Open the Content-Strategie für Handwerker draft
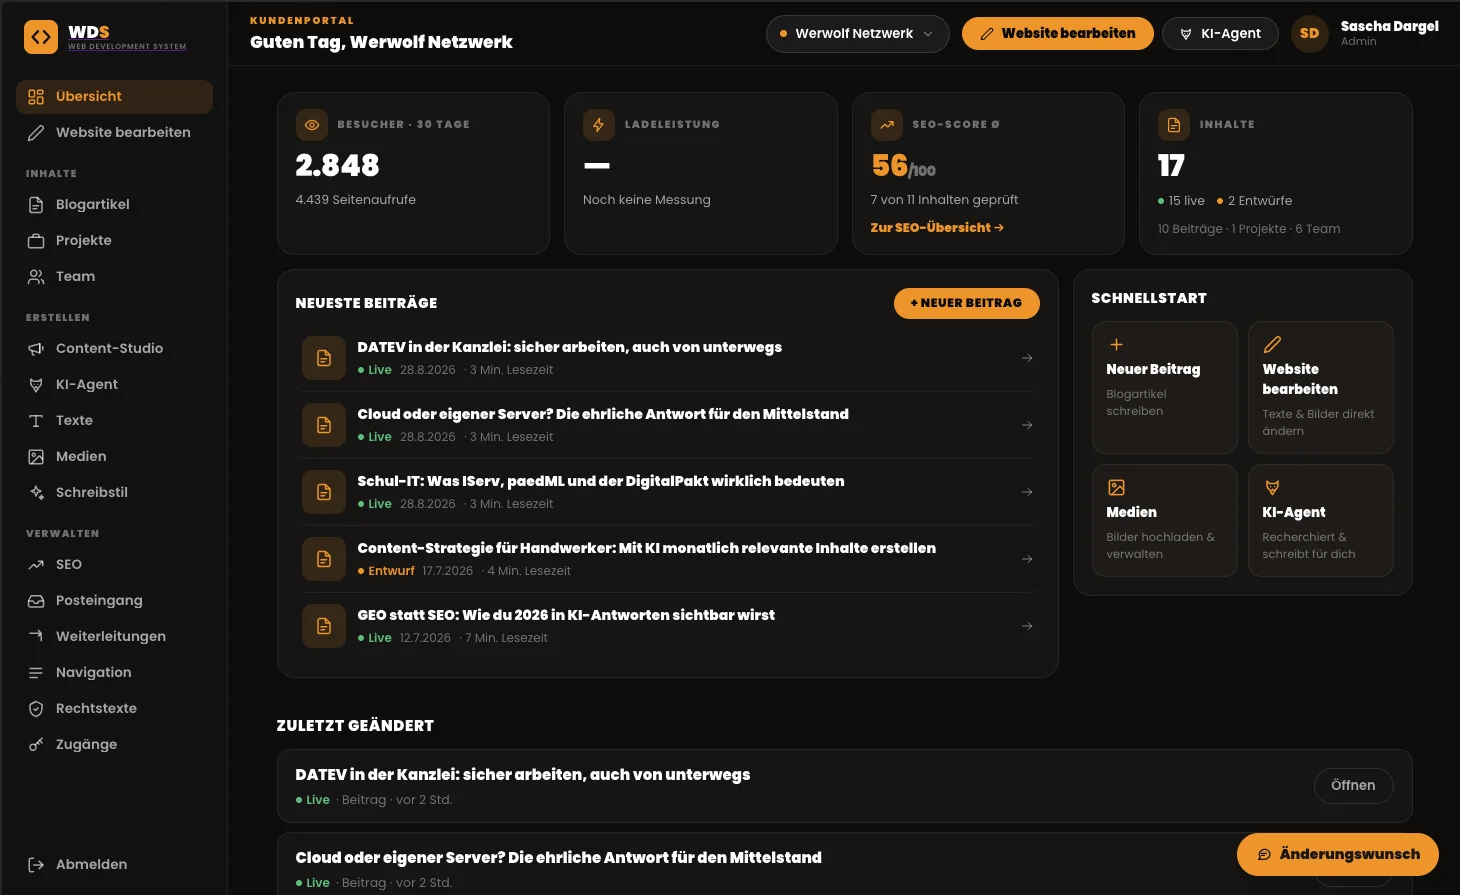Image resolution: width=1460 pixels, height=895 pixels. click(668, 559)
